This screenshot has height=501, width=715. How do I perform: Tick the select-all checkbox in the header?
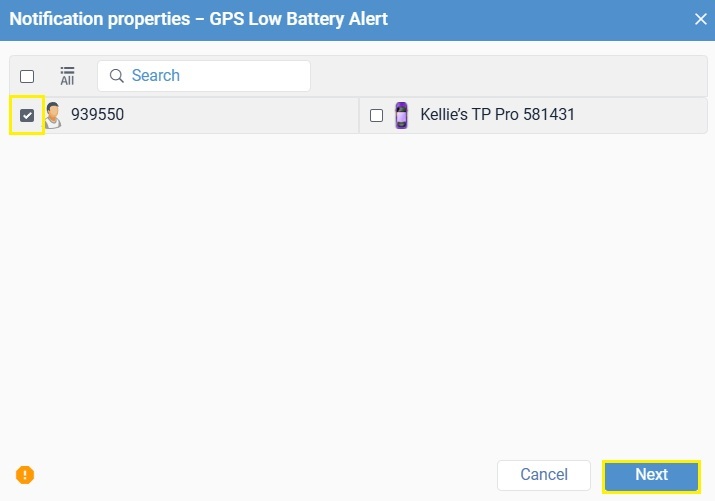(x=27, y=76)
